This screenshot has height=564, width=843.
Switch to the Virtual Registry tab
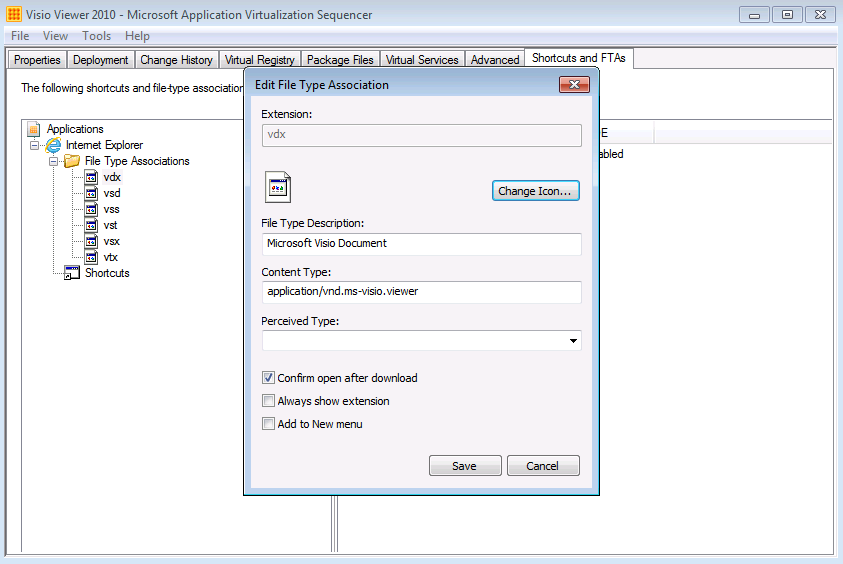coord(260,60)
